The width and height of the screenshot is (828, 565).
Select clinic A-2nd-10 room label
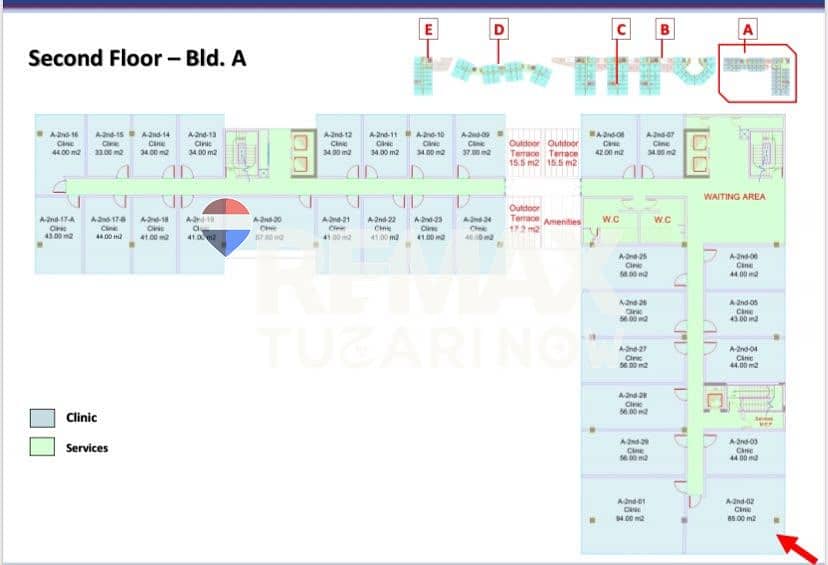(430, 144)
